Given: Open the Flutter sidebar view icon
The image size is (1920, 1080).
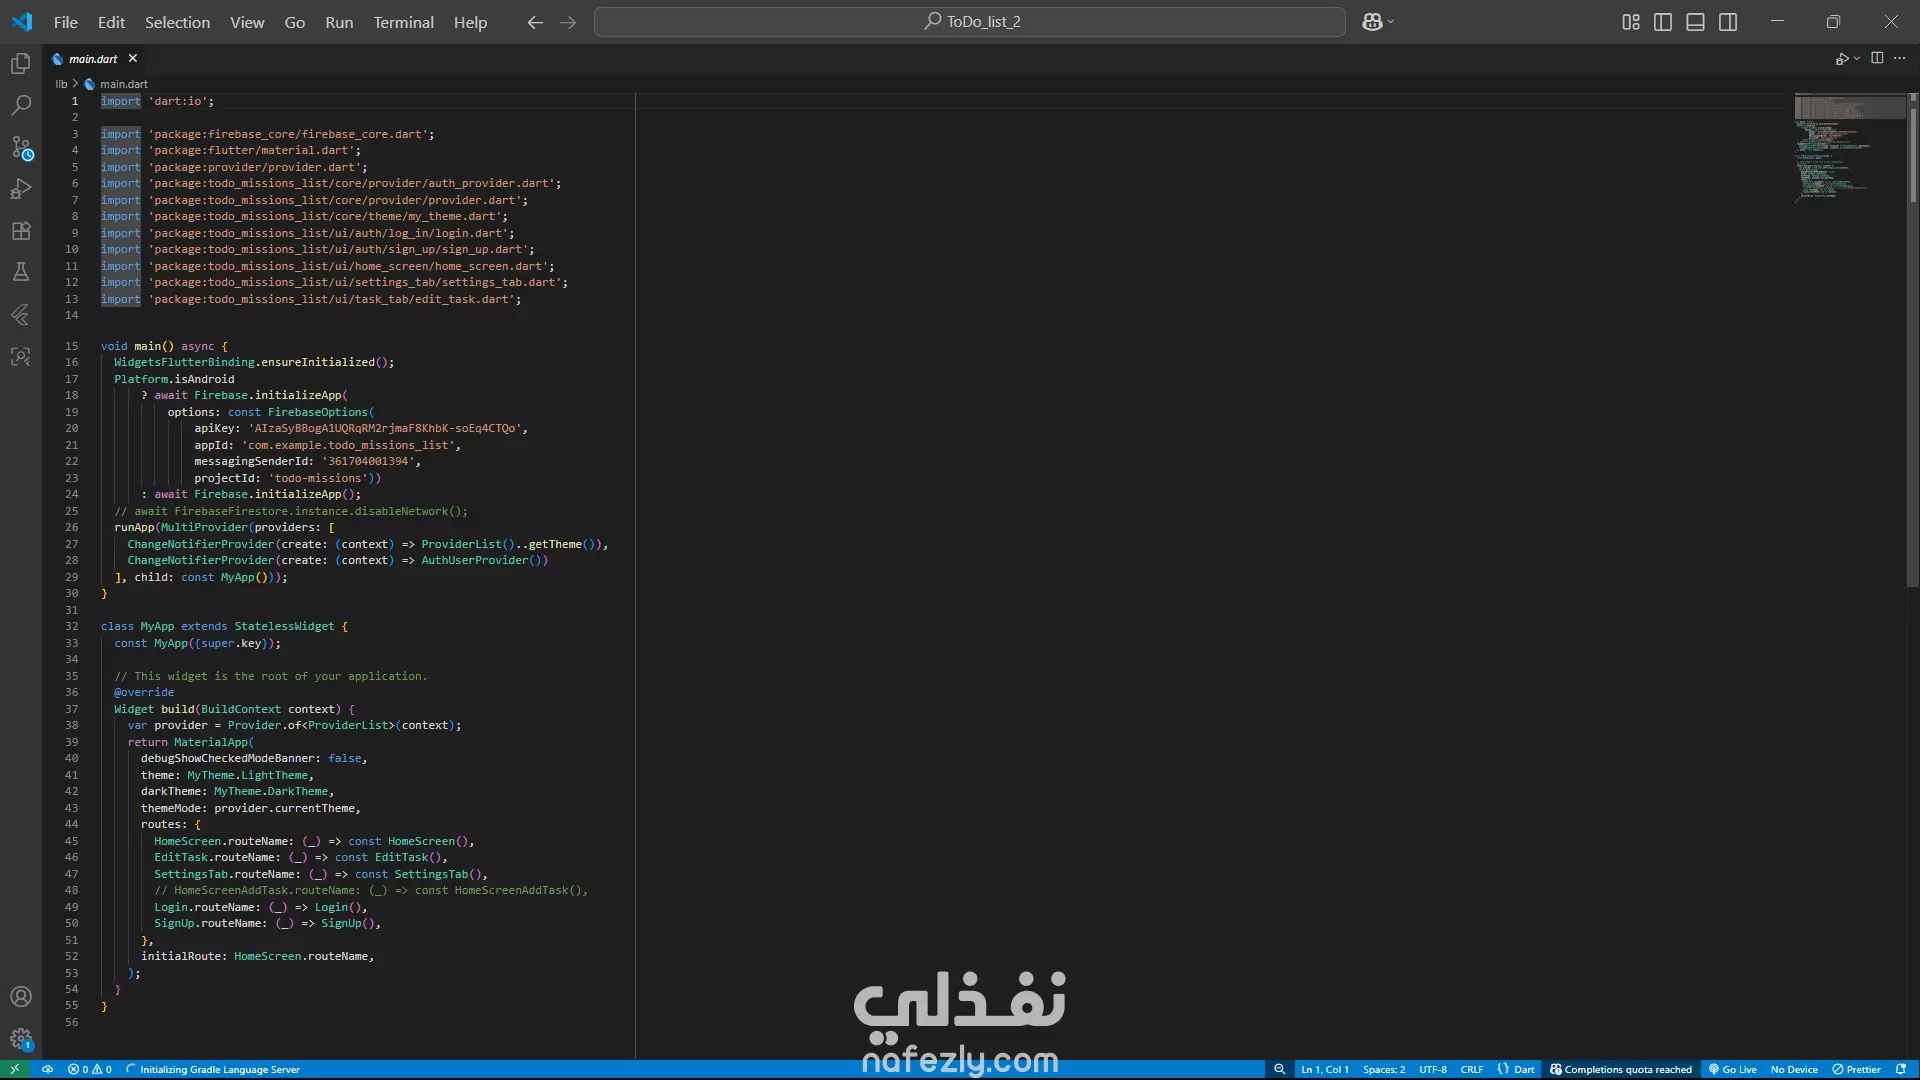Looking at the screenshot, I should click(x=20, y=314).
